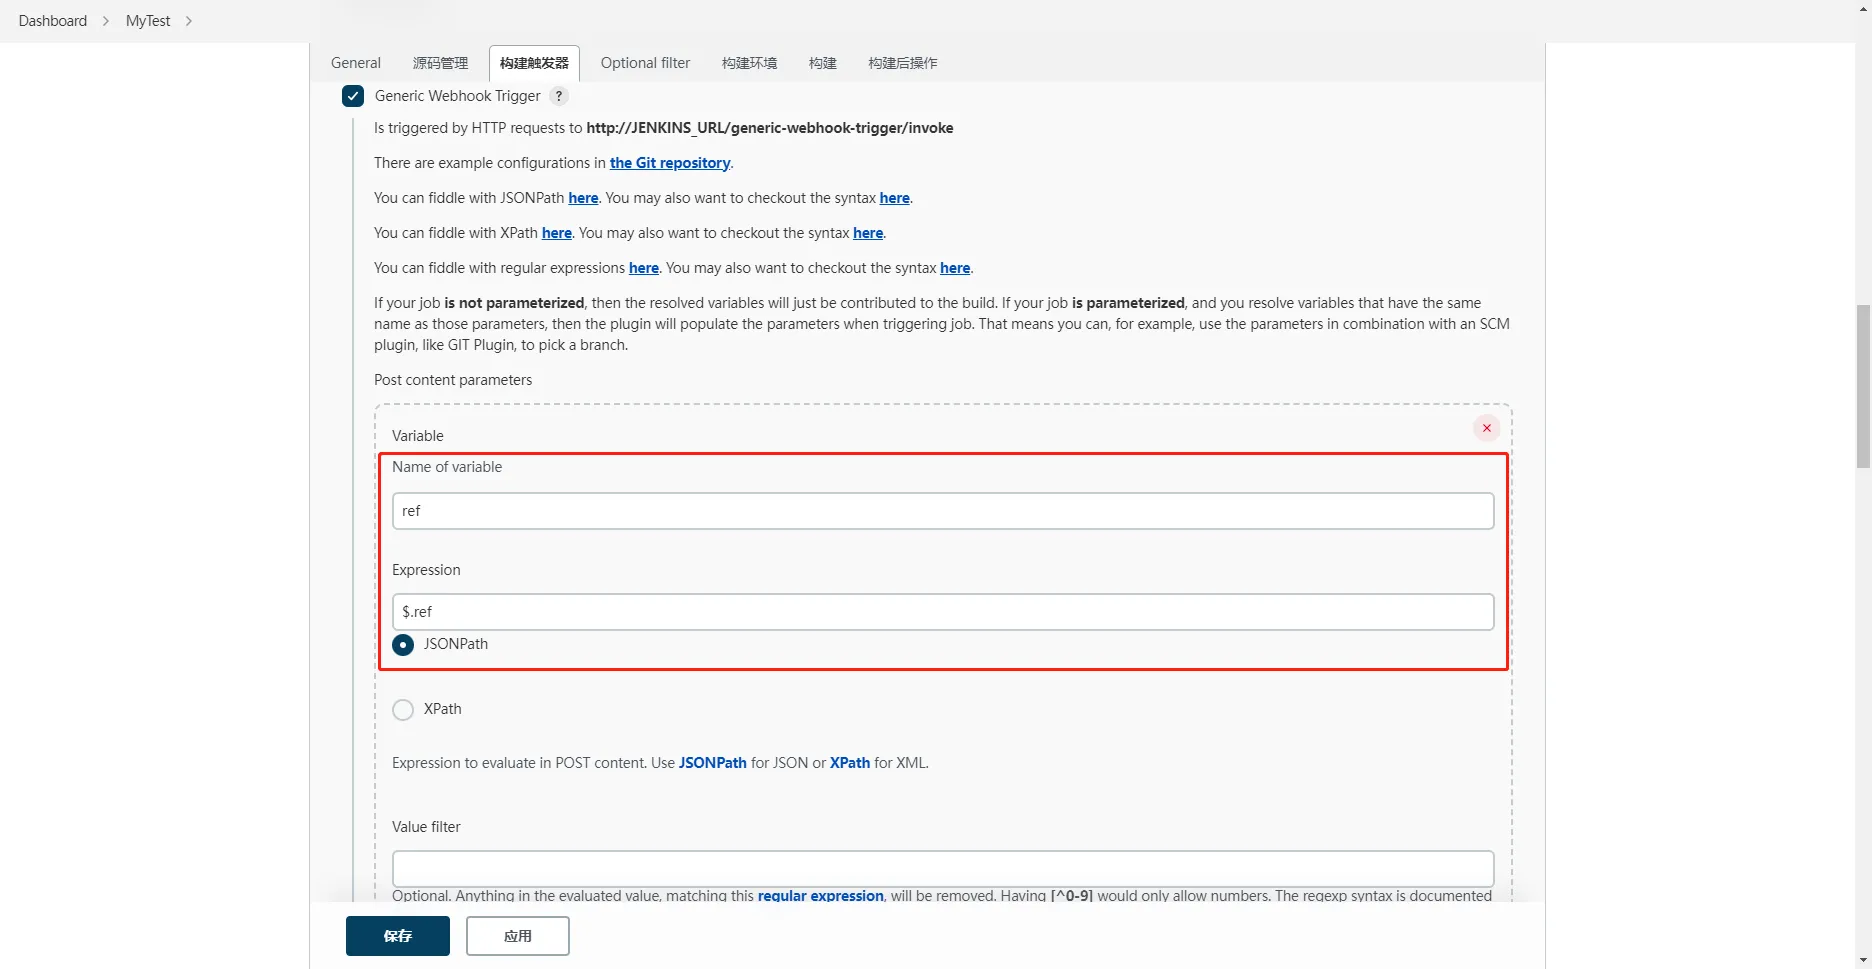Expand the Dashboard breadcrumb chevron
This screenshot has height=969, width=1872.
pyautogui.click(x=106, y=21)
